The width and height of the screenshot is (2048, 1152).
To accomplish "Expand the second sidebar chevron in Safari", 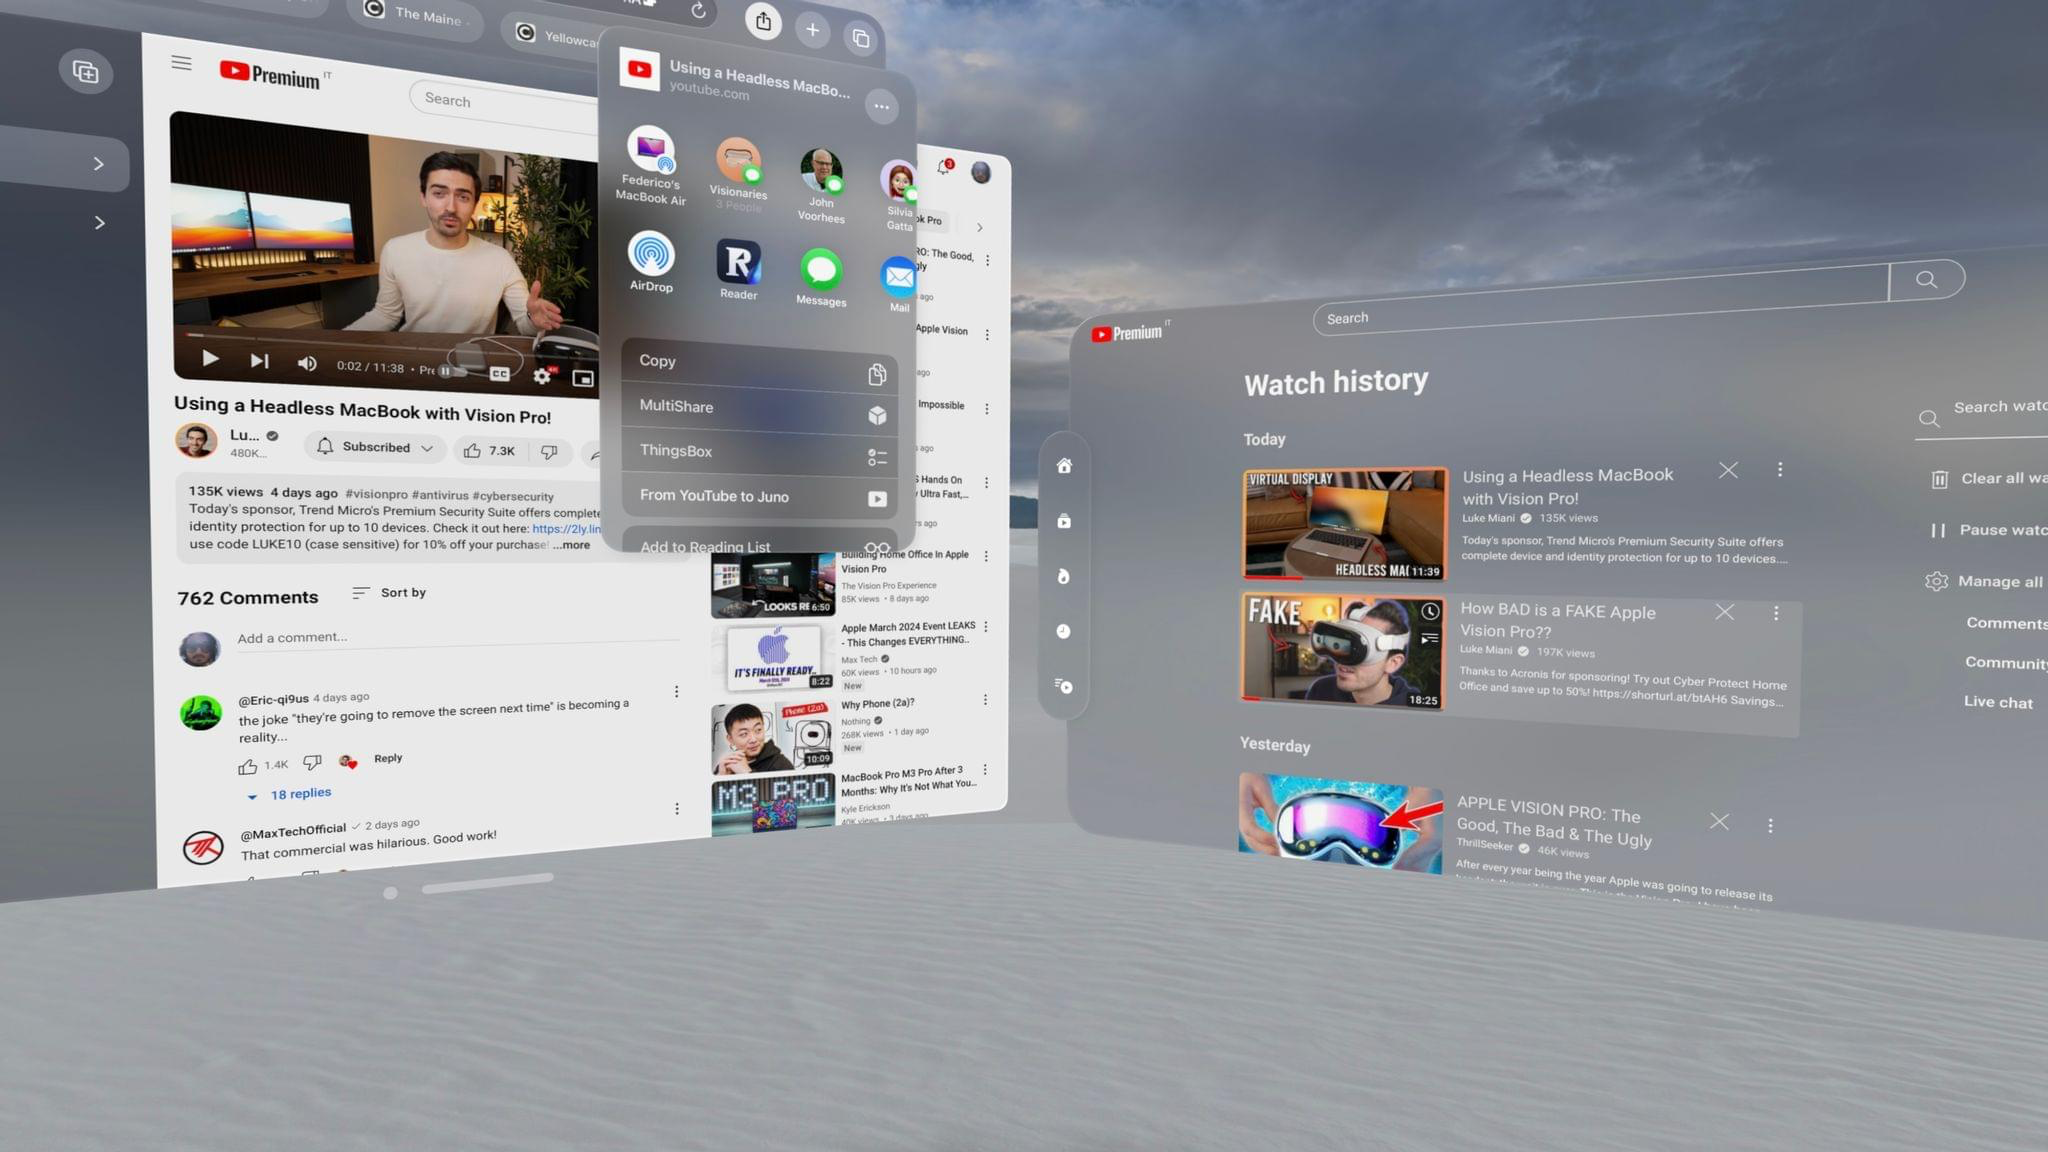I will pos(99,223).
